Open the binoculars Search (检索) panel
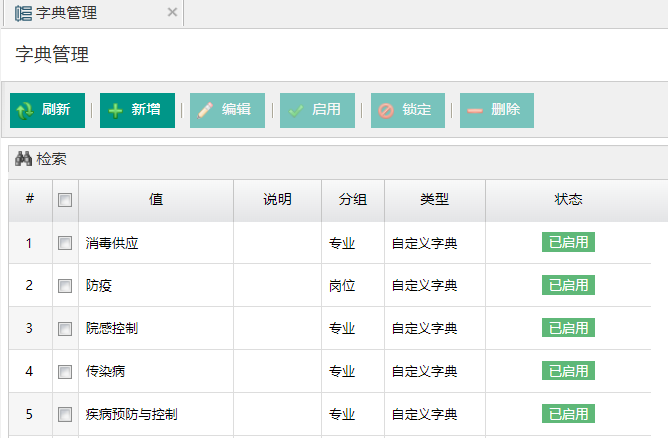The height and width of the screenshot is (438, 668). pos(41,159)
